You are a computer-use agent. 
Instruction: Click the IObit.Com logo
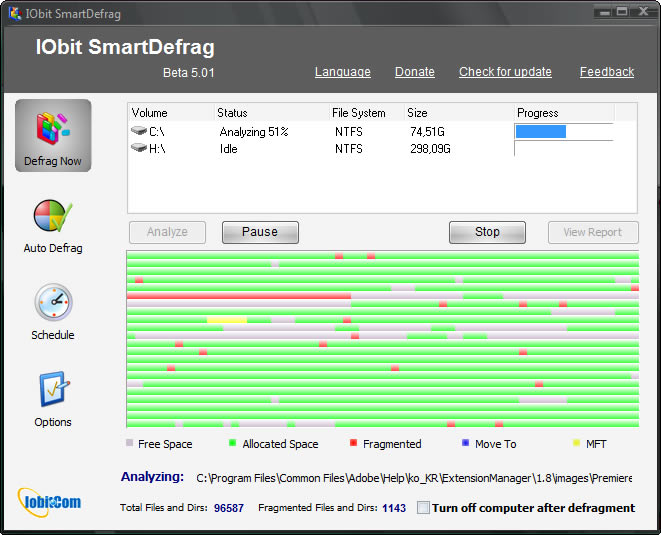49,501
